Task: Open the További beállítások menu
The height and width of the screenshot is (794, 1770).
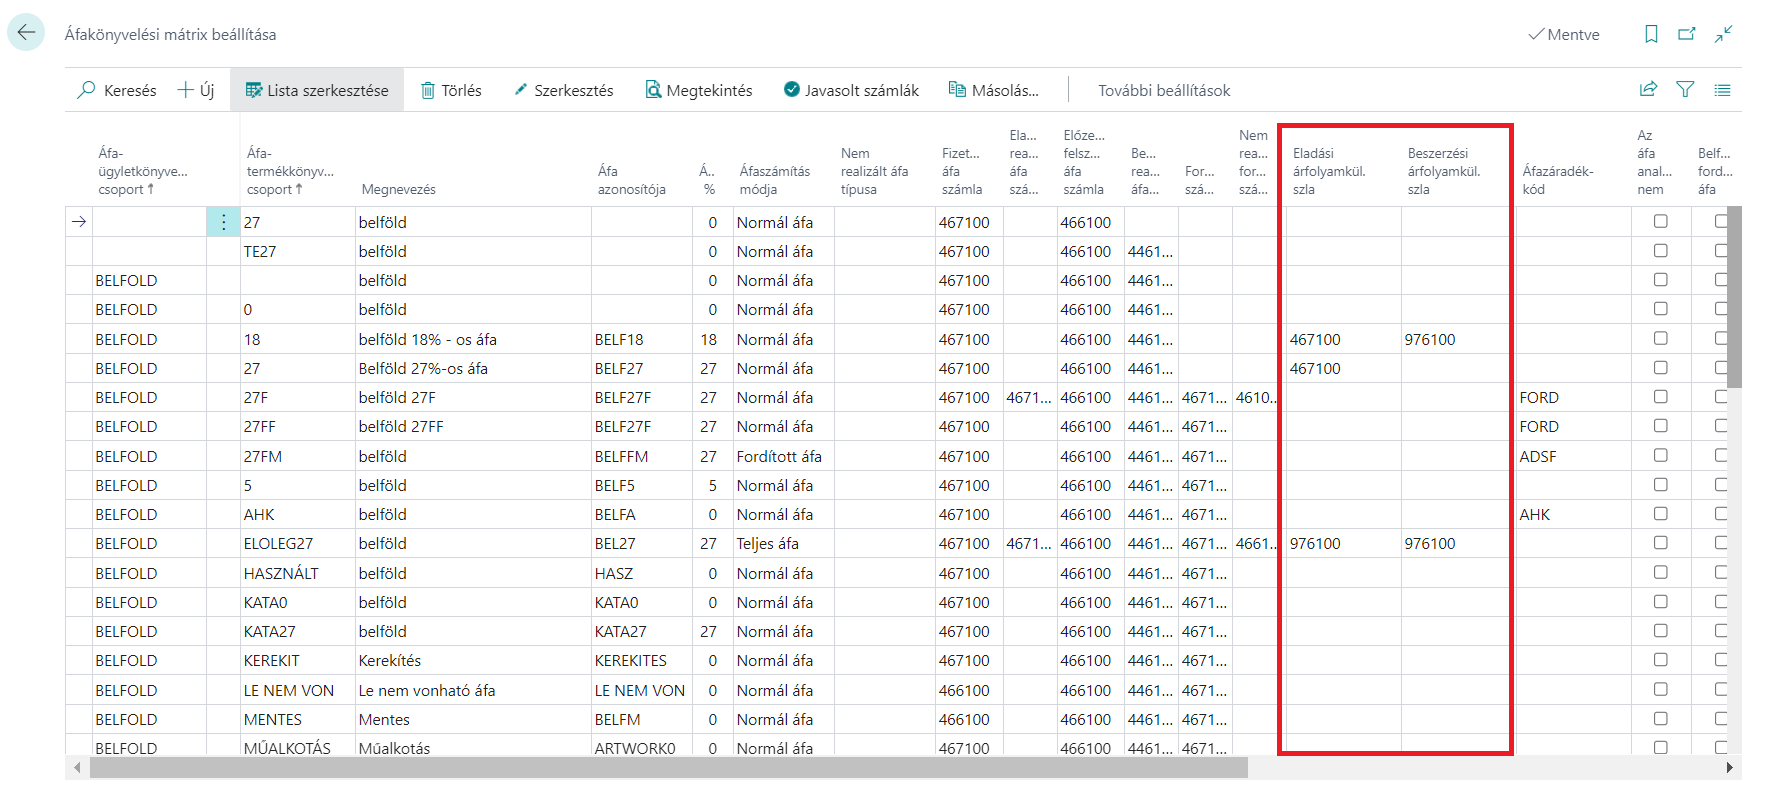Action: point(1164,90)
